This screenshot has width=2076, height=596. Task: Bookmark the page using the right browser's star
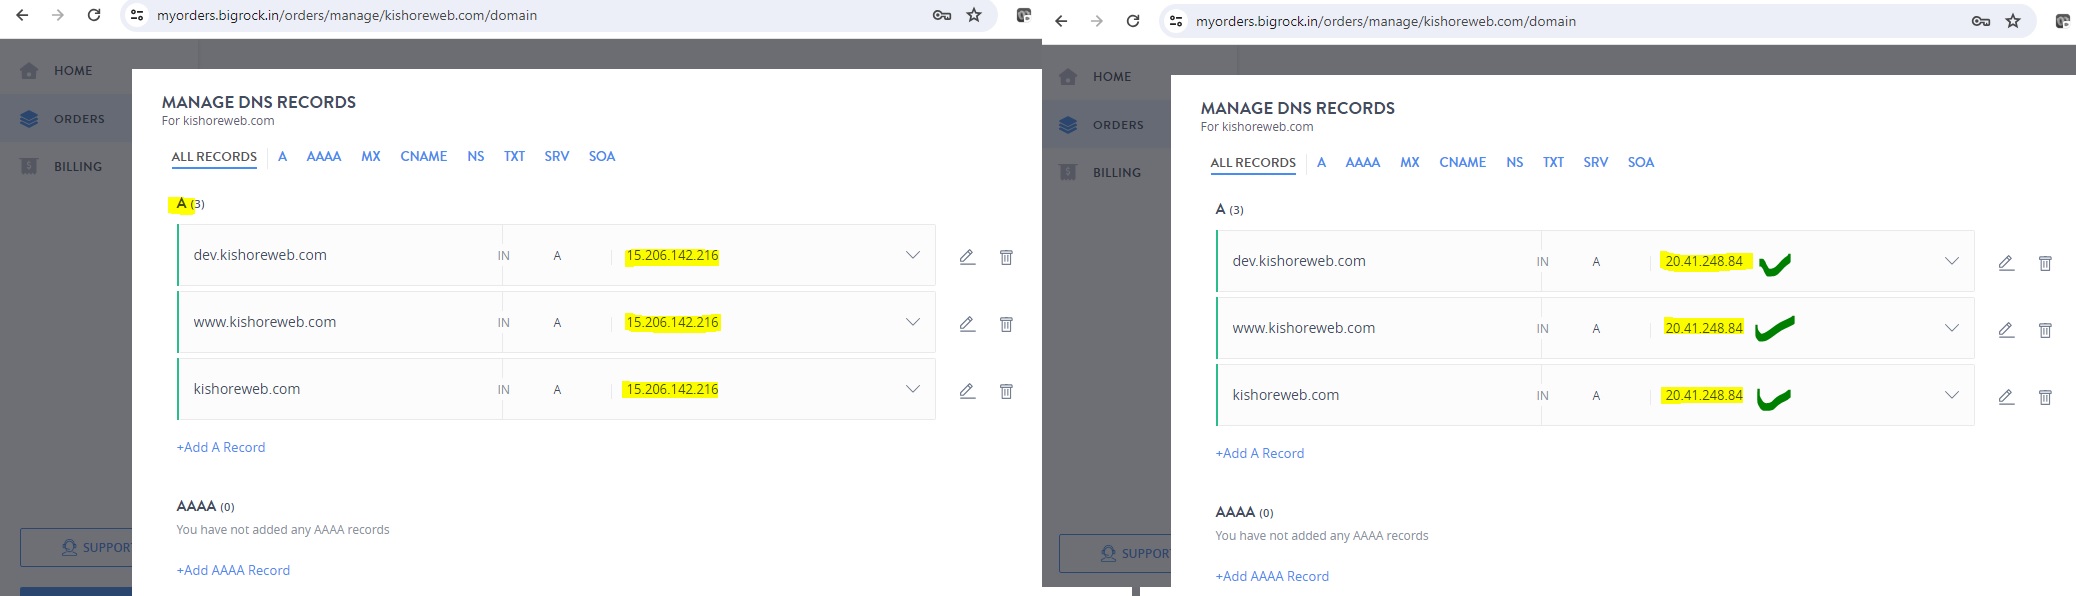pyautogui.click(x=2013, y=21)
